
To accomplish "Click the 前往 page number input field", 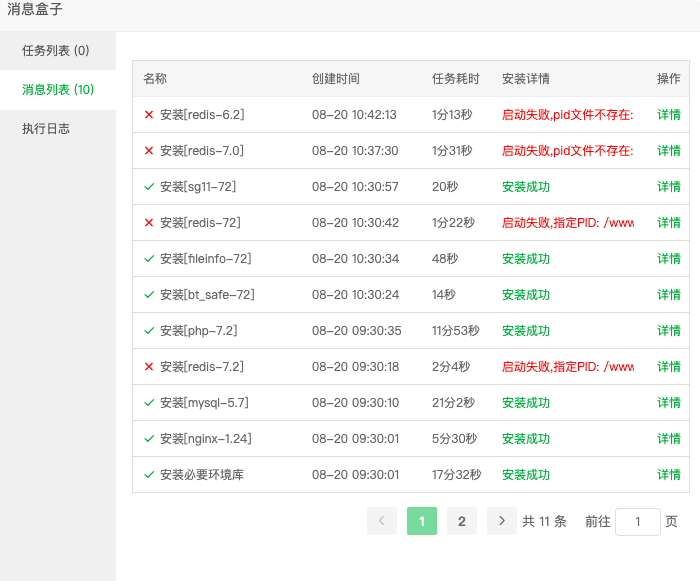I will click(637, 521).
